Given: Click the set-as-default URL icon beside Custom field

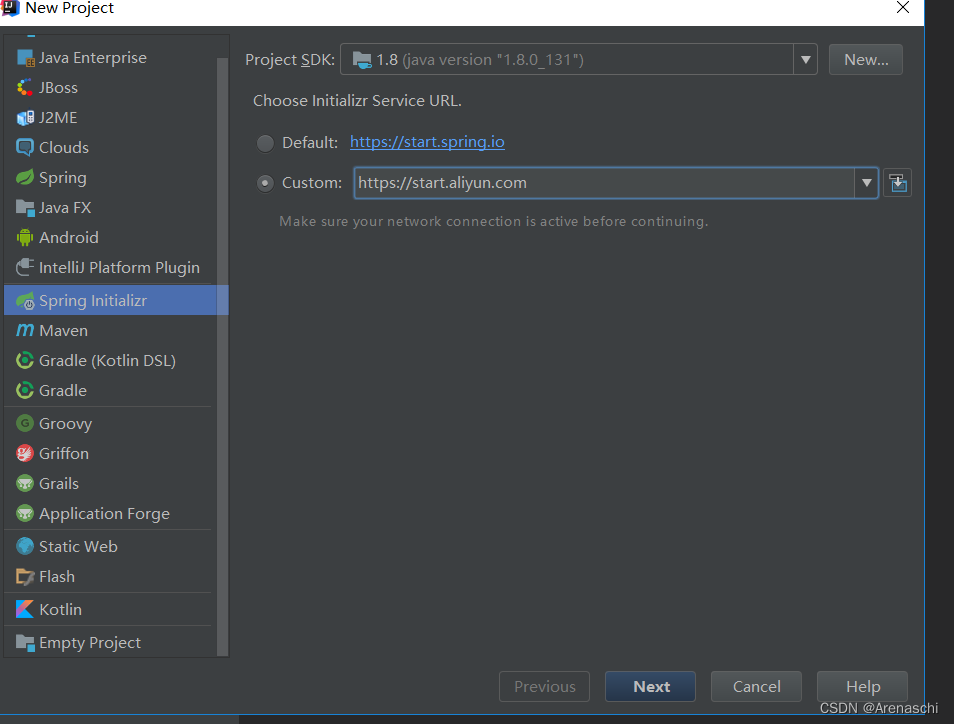Looking at the screenshot, I should (x=896, y=182).
